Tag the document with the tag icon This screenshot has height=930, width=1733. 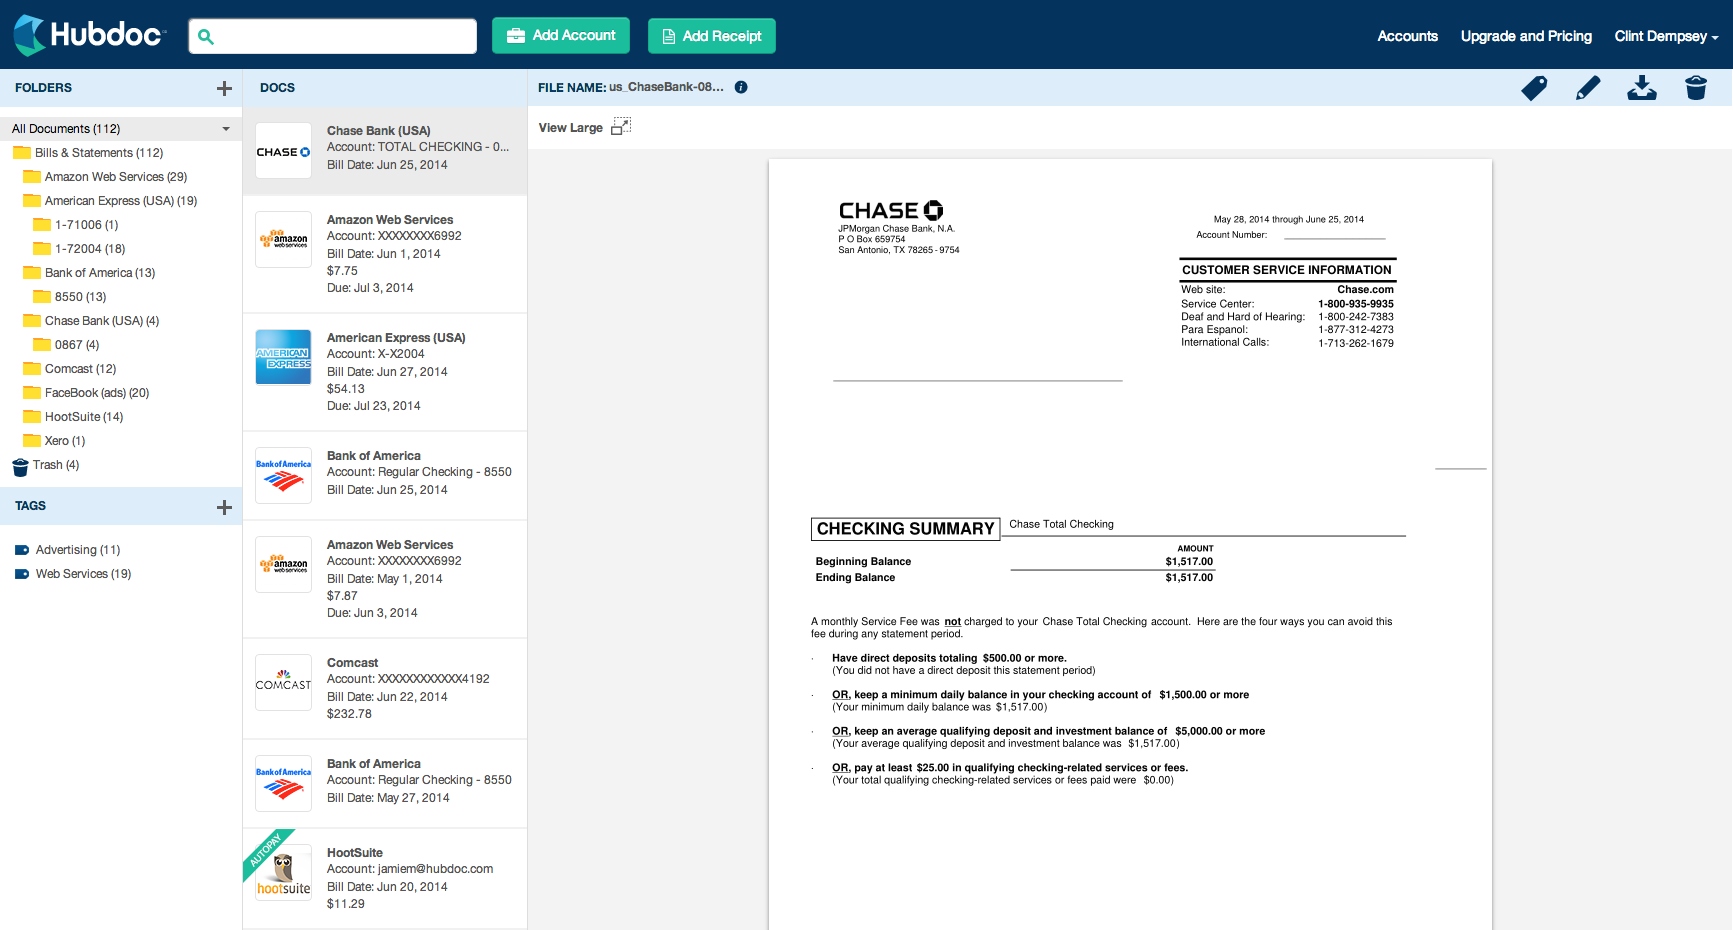[1534, 88]
